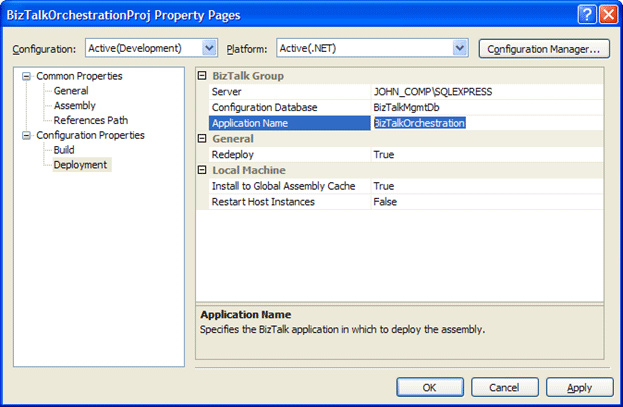The image size is (623, 407).
Task: Click the Apply button
Action: tap(579, 387)
